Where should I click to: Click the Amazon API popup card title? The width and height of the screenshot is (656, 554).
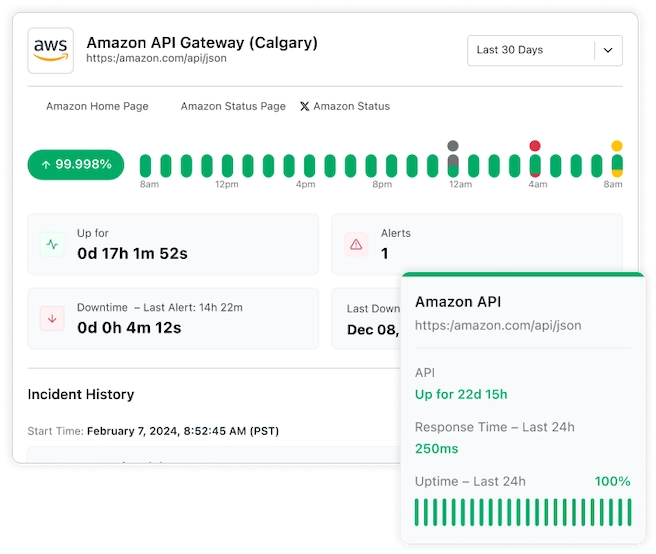[458, 301]
